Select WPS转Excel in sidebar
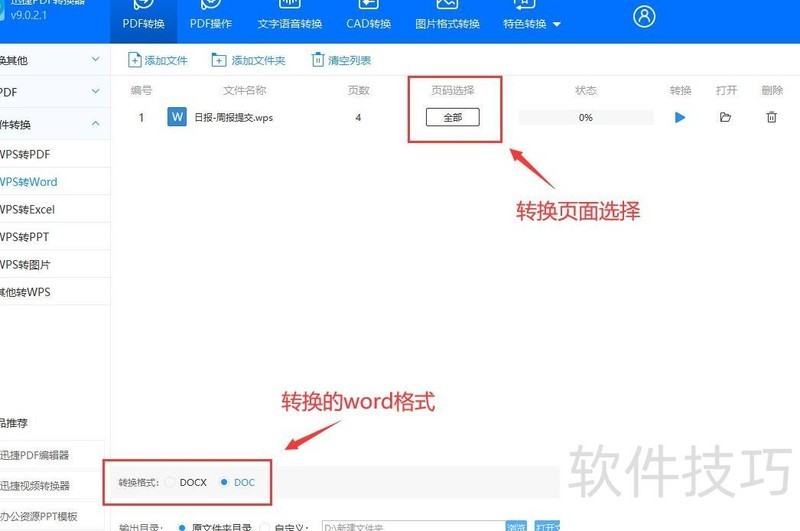The height and width of the screenshot is (531, 800). click(x=55, y=209)
